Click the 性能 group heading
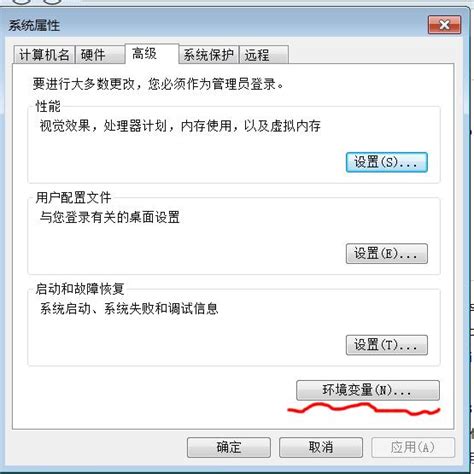474x474 pixels. [48, 106]
